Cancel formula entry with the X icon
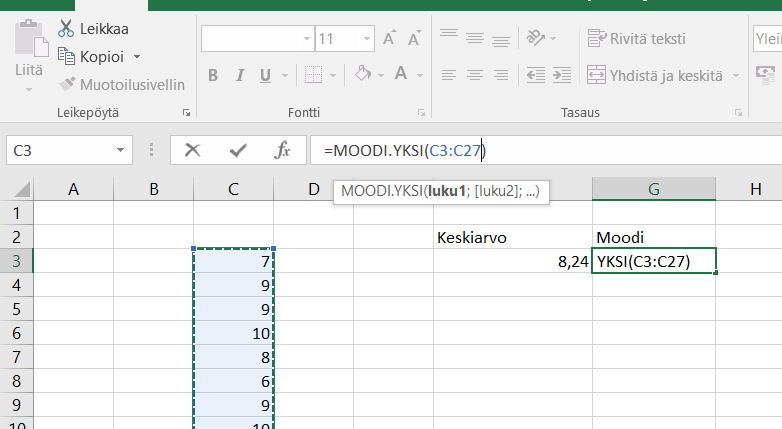782x429 pixels. pyautogui.click(x=193, y=150)
